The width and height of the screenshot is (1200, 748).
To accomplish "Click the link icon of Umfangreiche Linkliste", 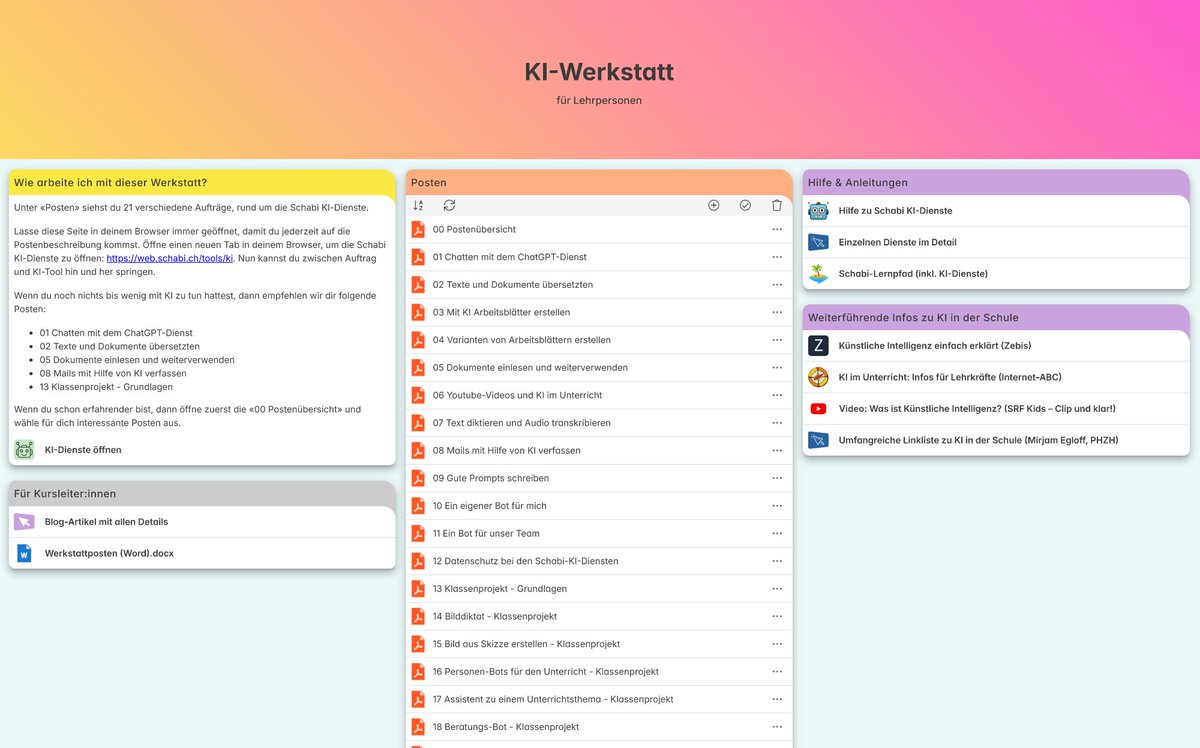I will click(x=818, y=440).
